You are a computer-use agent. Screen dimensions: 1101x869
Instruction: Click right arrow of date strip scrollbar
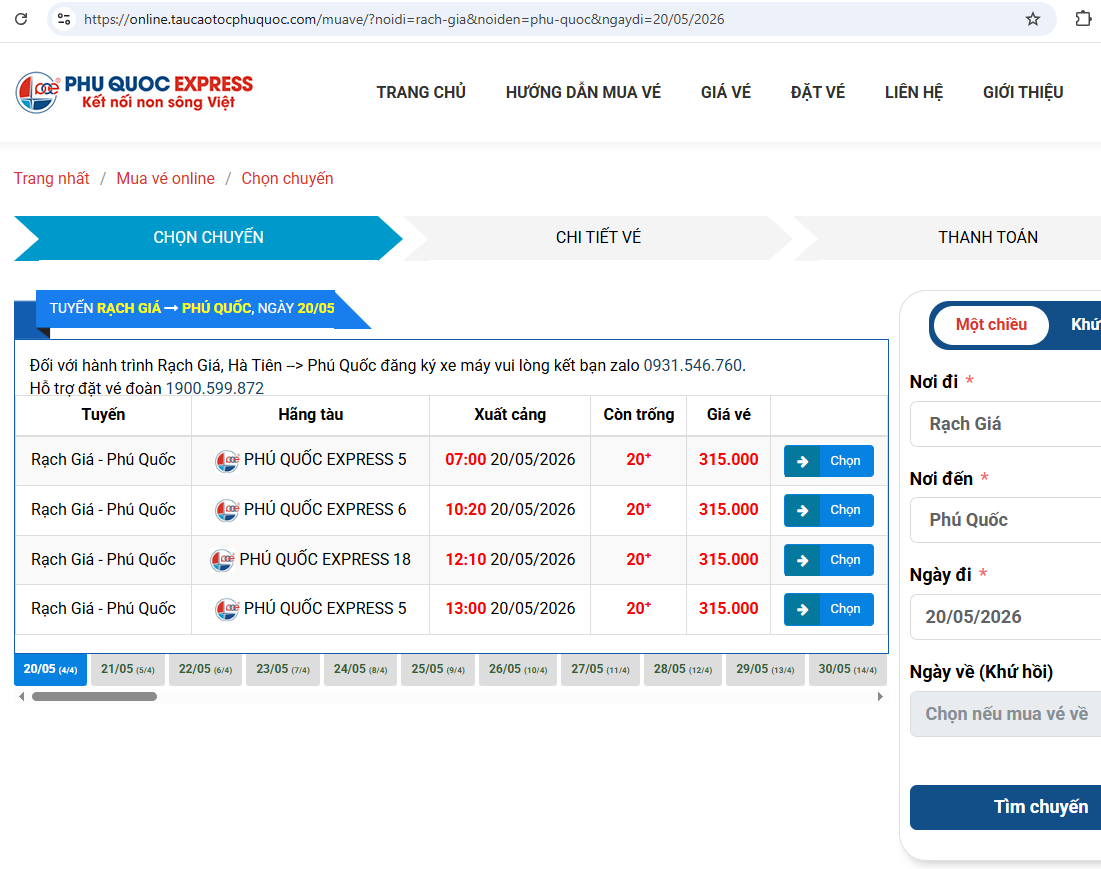coord(880,696)
